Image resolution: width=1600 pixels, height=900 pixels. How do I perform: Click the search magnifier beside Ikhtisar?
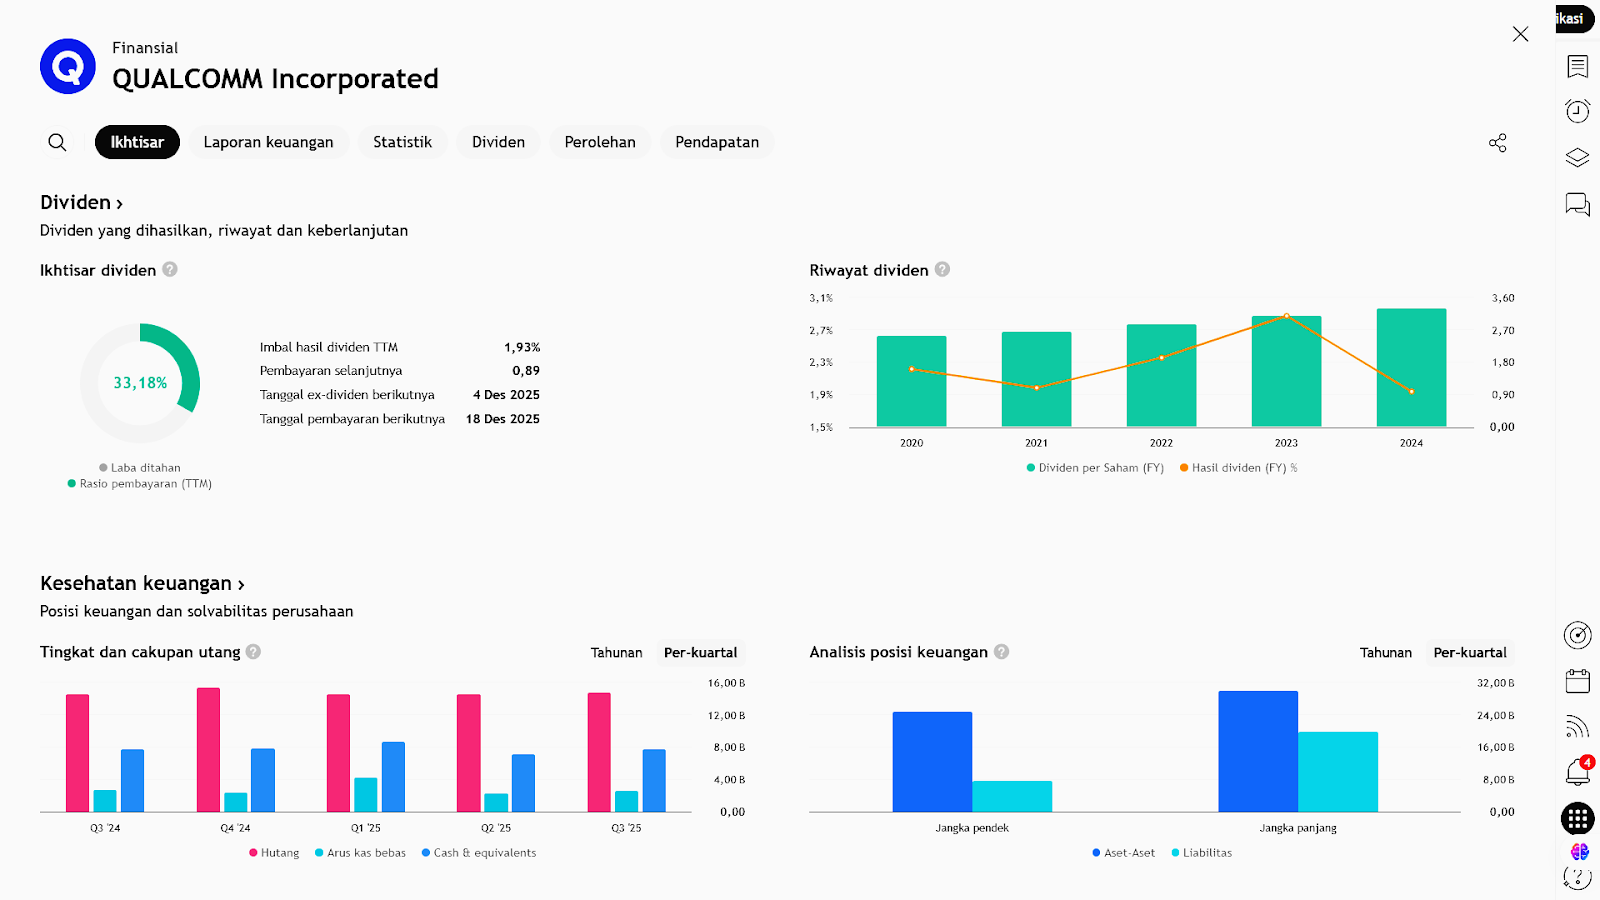point(58,143)
